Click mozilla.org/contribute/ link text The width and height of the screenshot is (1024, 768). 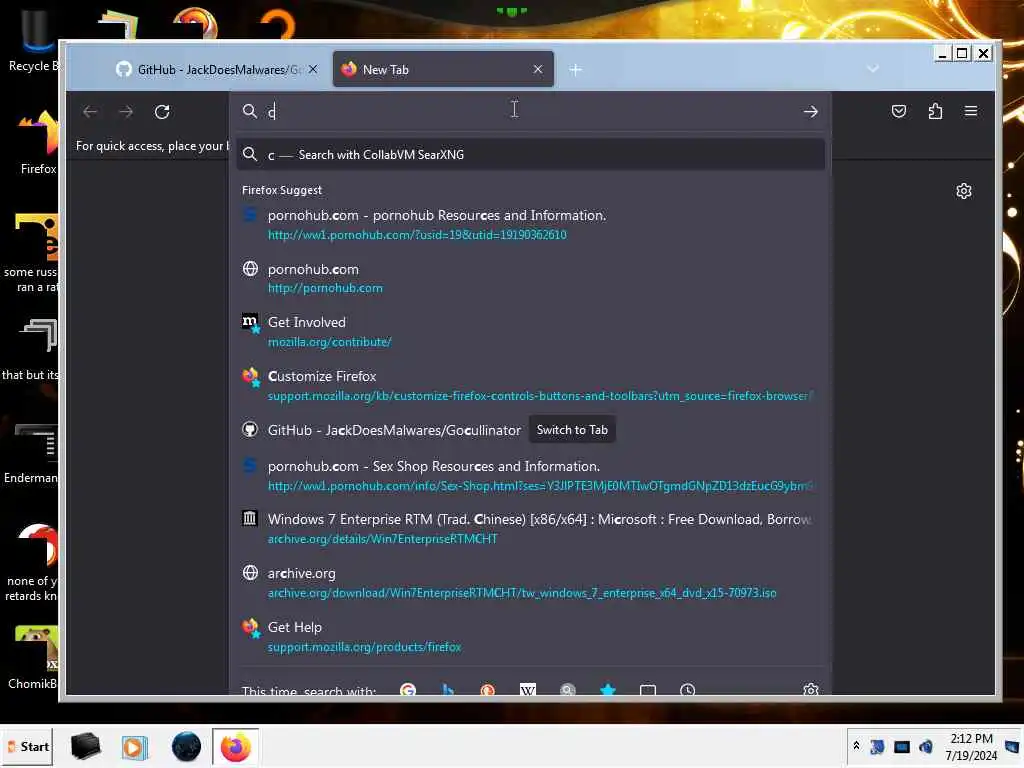329,342
